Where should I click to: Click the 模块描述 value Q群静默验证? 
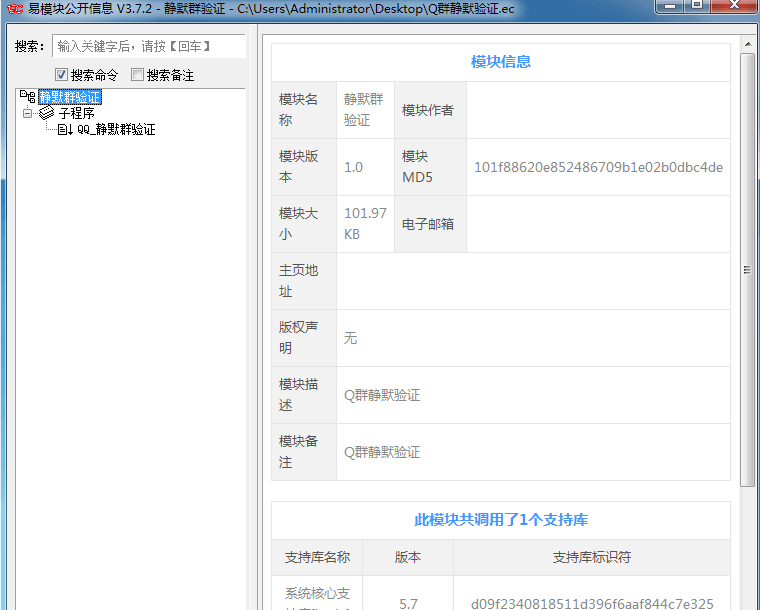(x=382, y=395)
